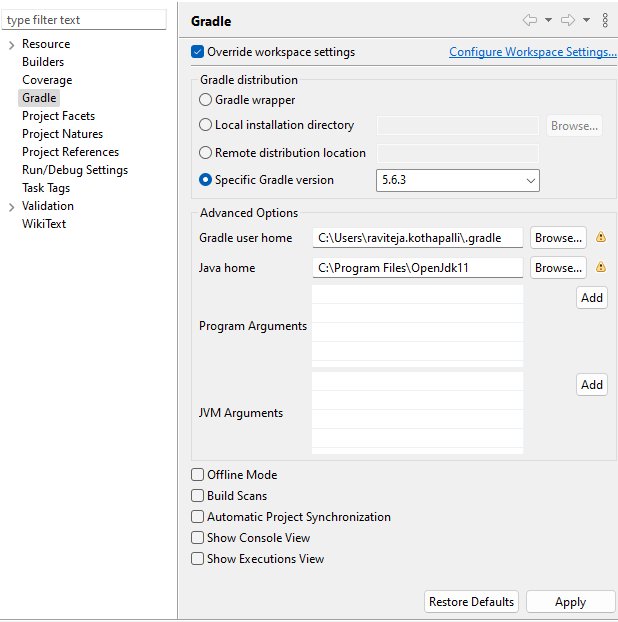Open the view menu three-dots icon
This screenshot has width=618, height=622.
tap(605, 20)
